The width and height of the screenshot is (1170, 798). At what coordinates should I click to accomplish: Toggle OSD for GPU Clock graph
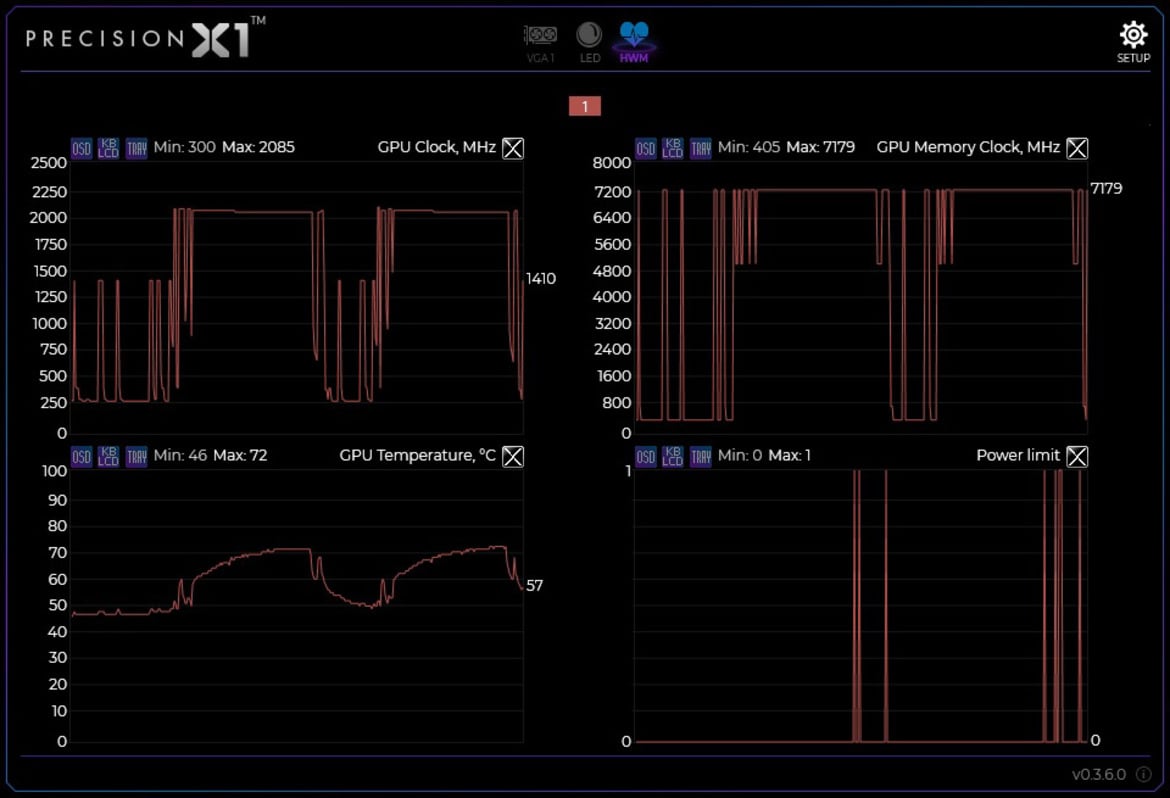pos(81,149)
